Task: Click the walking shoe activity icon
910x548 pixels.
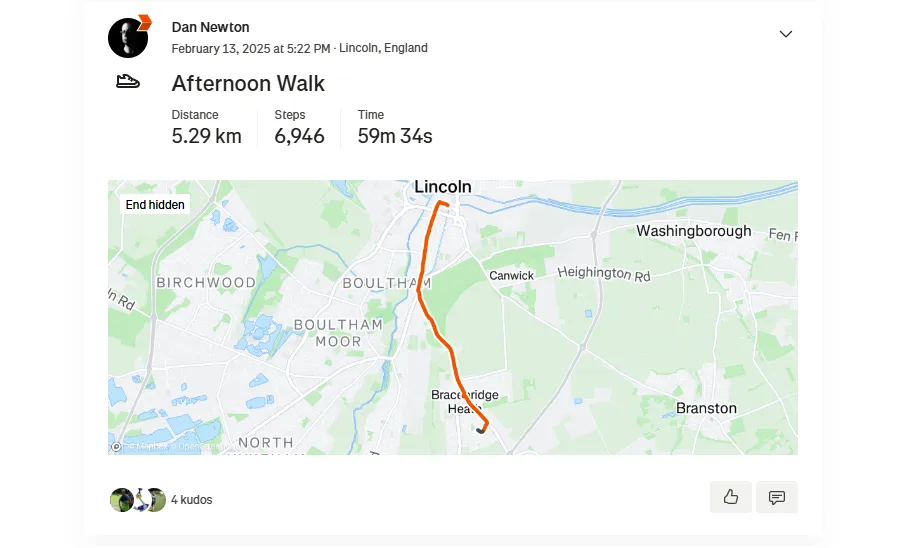Action: coord(128,81)
